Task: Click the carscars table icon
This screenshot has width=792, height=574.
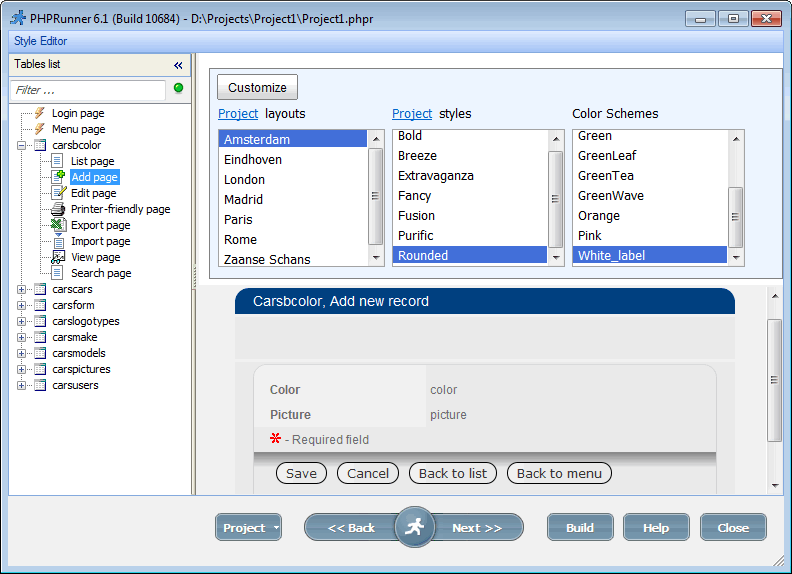Action: click(40, 289)
